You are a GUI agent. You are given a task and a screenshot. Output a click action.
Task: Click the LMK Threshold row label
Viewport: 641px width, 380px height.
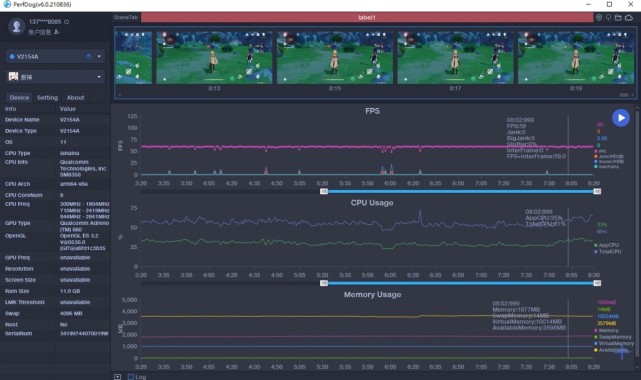25,302
